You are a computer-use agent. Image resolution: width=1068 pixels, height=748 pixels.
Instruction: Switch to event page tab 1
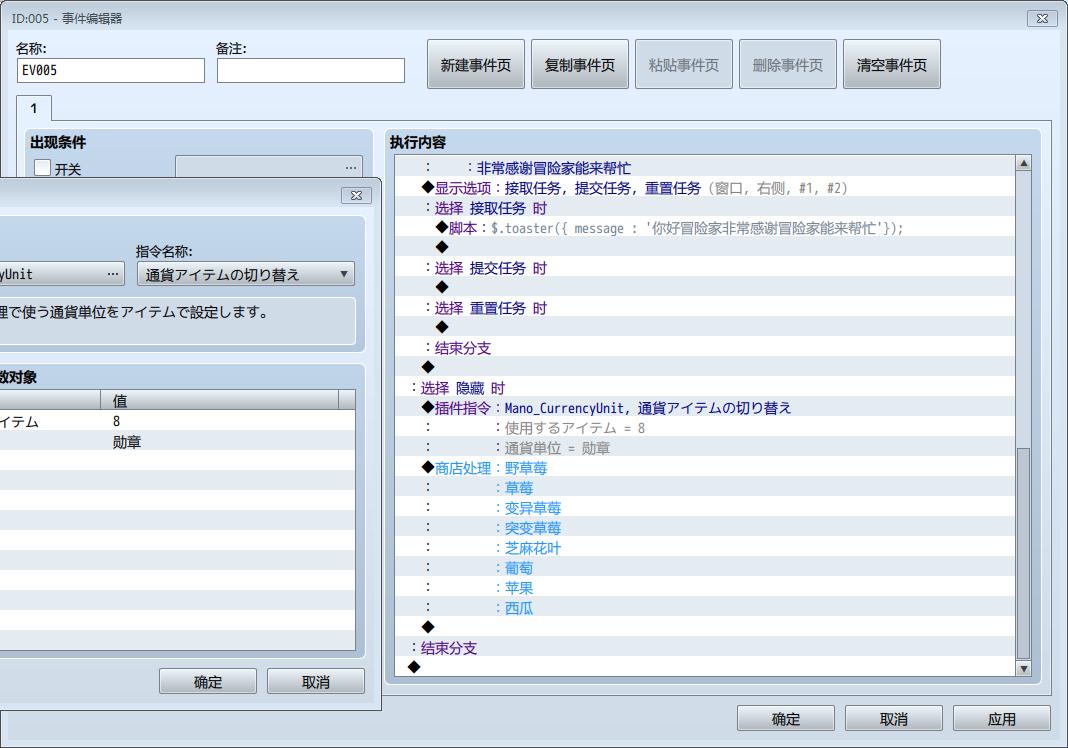pos(33,108)
